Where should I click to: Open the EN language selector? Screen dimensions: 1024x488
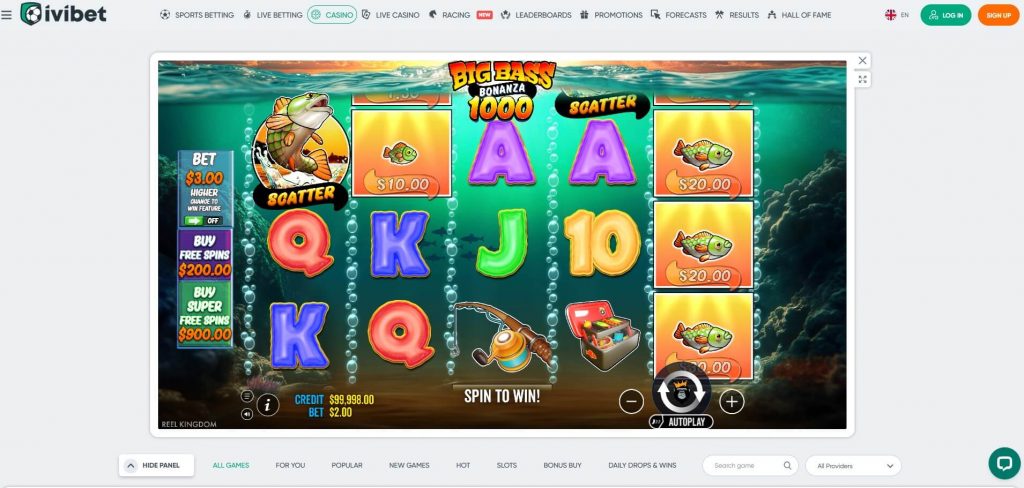coord(897,14)
